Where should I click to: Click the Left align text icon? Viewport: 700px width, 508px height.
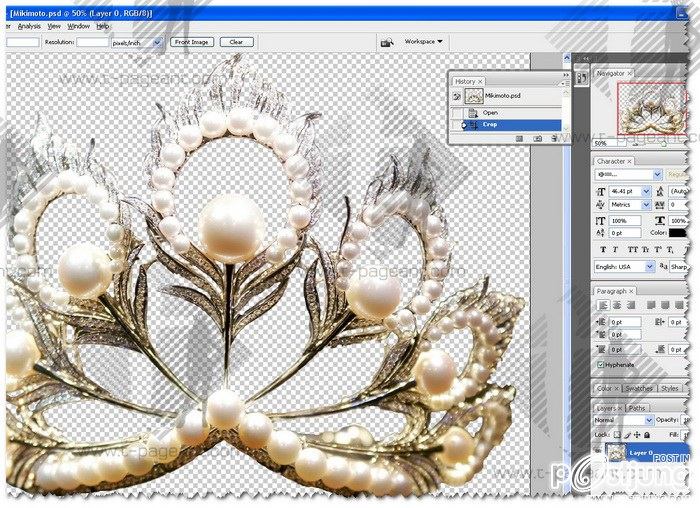pos(603,305)
